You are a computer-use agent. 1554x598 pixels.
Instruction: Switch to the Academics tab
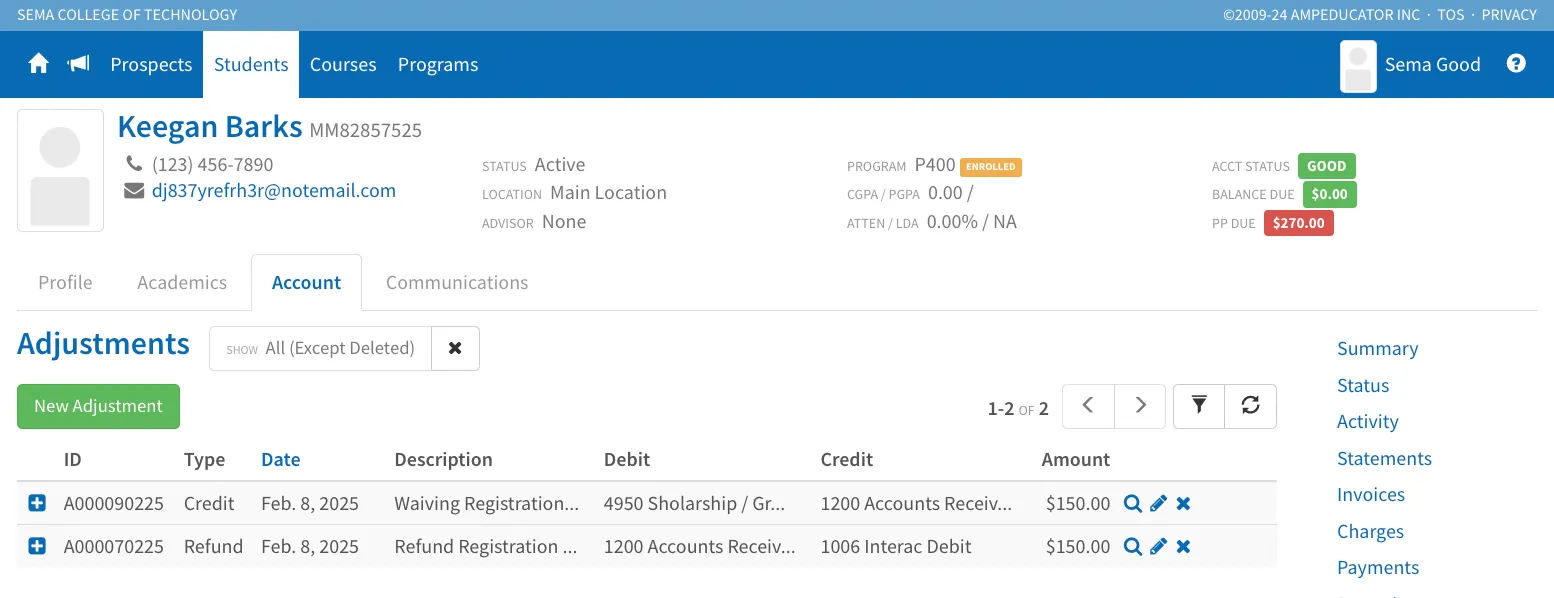pyautogui.click(x=182, y=283)
